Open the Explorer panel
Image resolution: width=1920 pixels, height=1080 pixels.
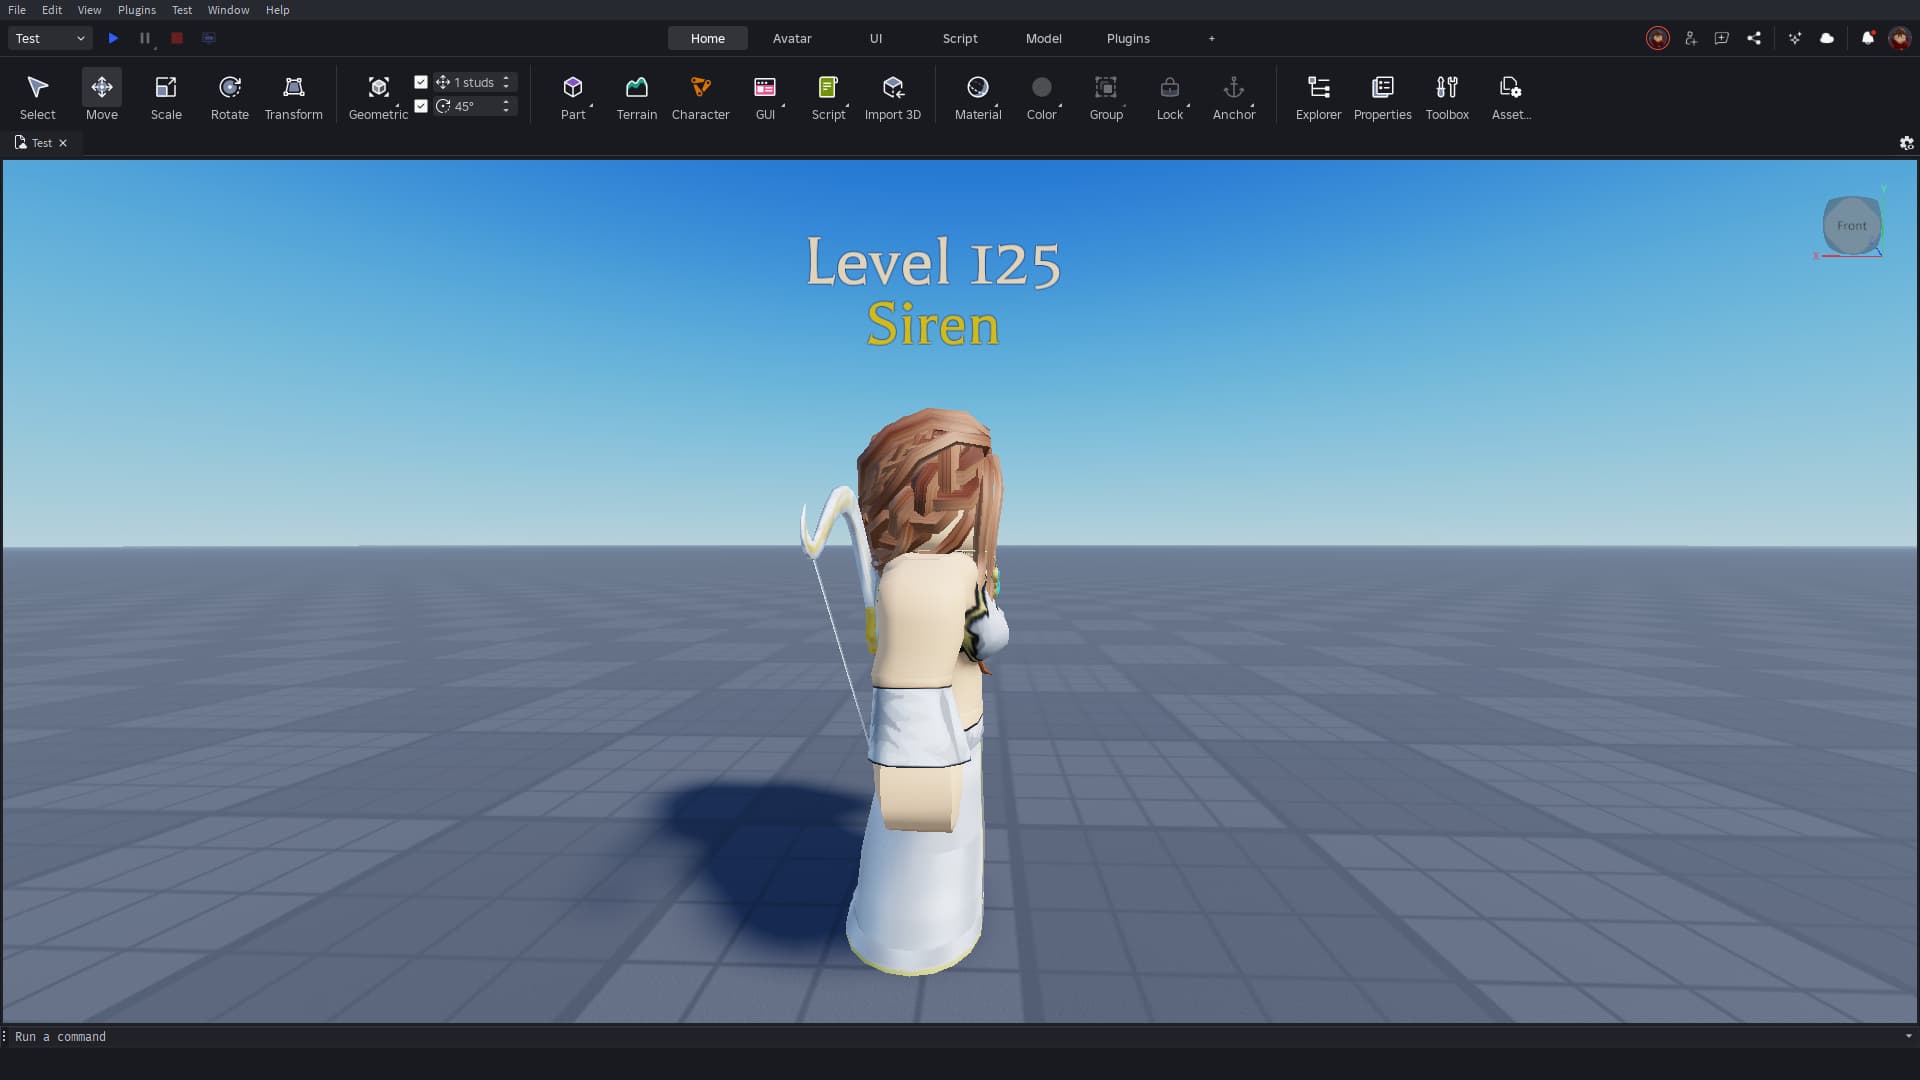[x=1318, y=97]
